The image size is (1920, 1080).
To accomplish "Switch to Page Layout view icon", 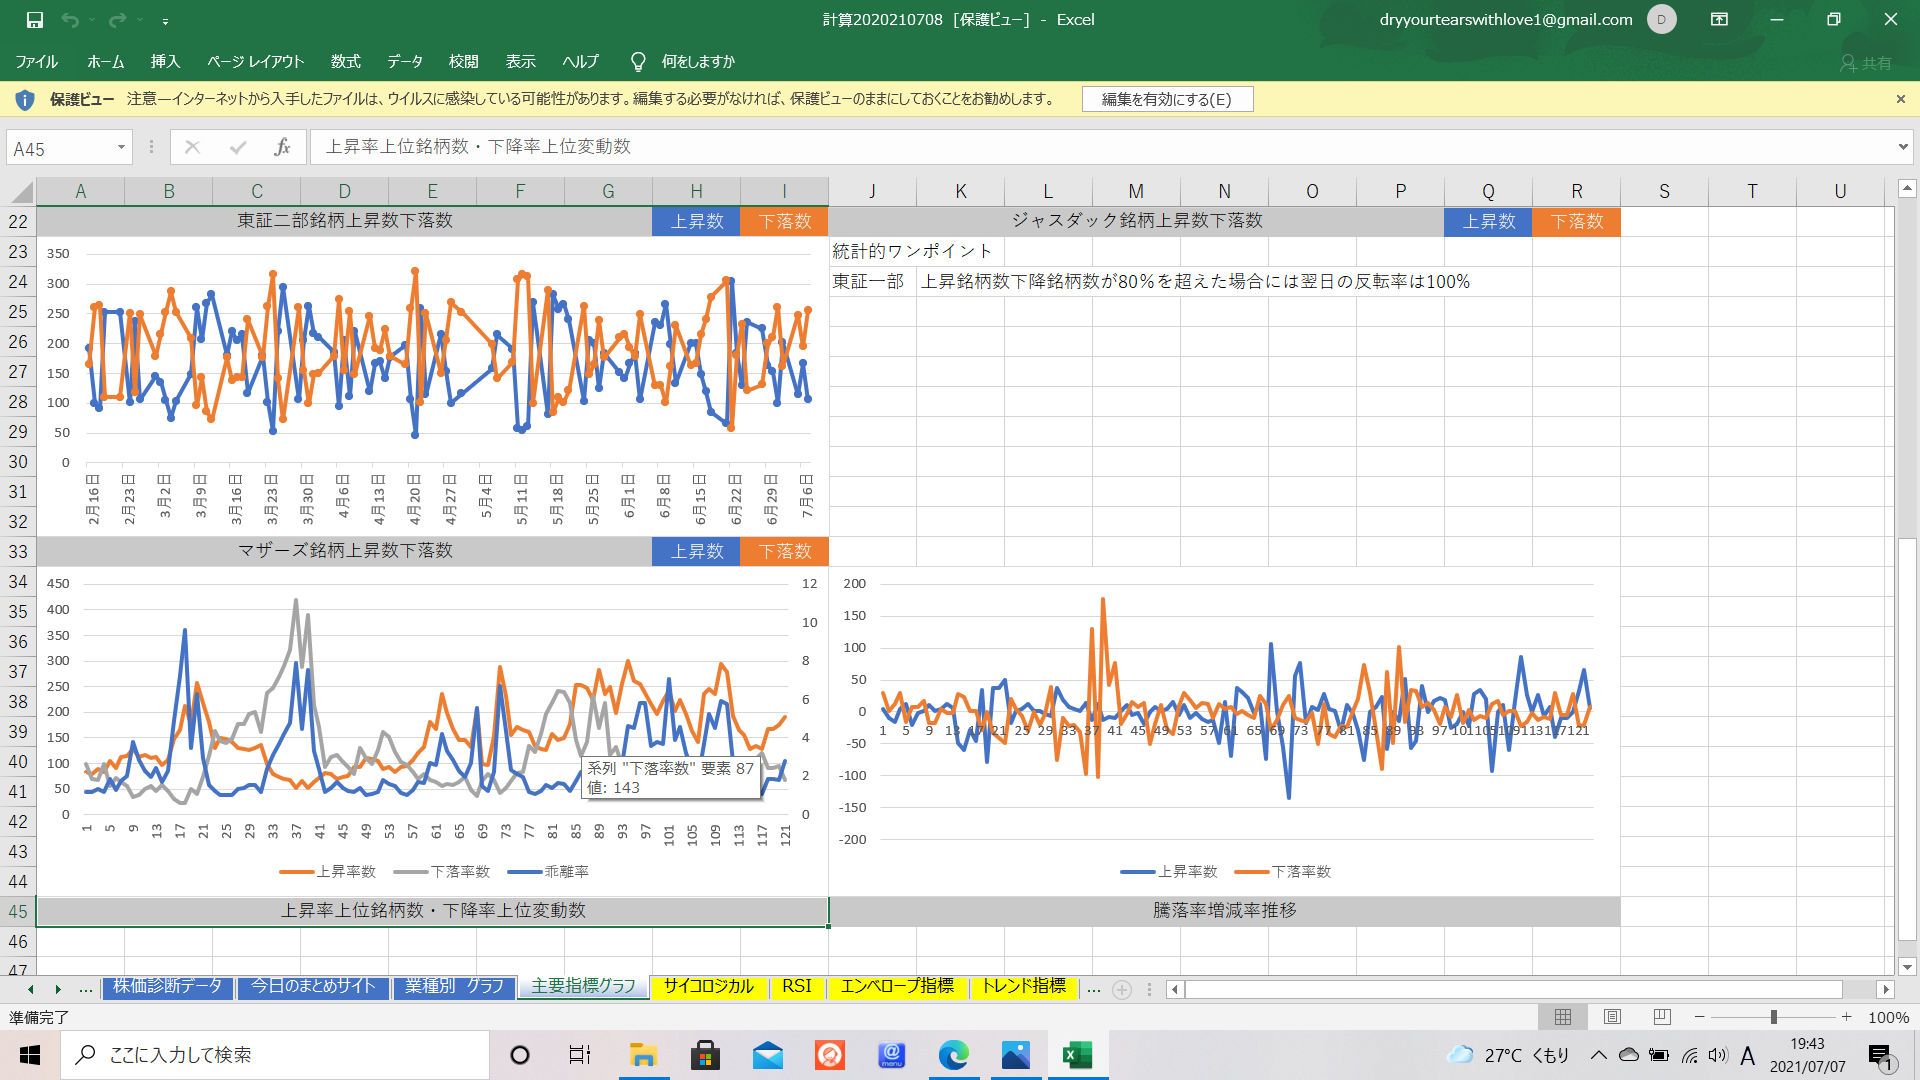I will coord(1612,1017).
